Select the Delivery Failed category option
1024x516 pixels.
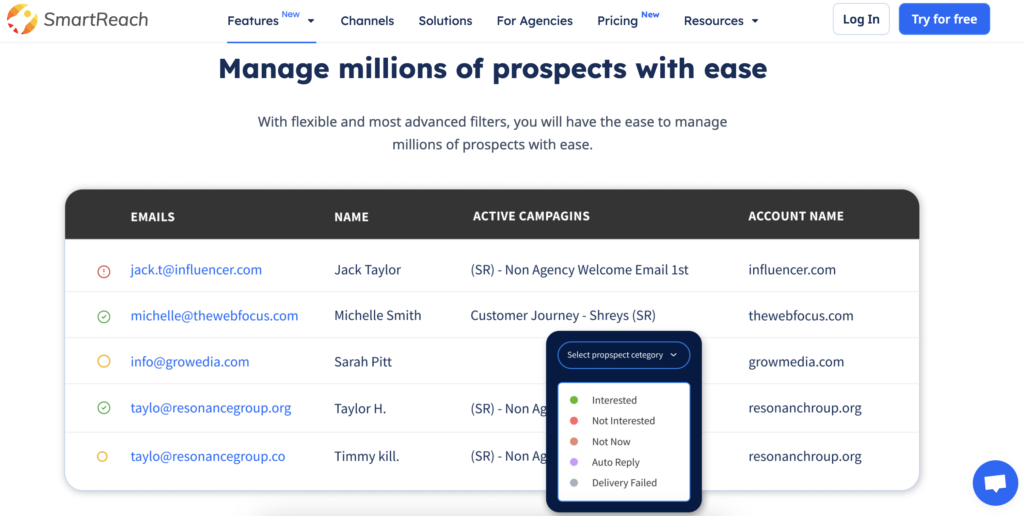tap(624, 483)
